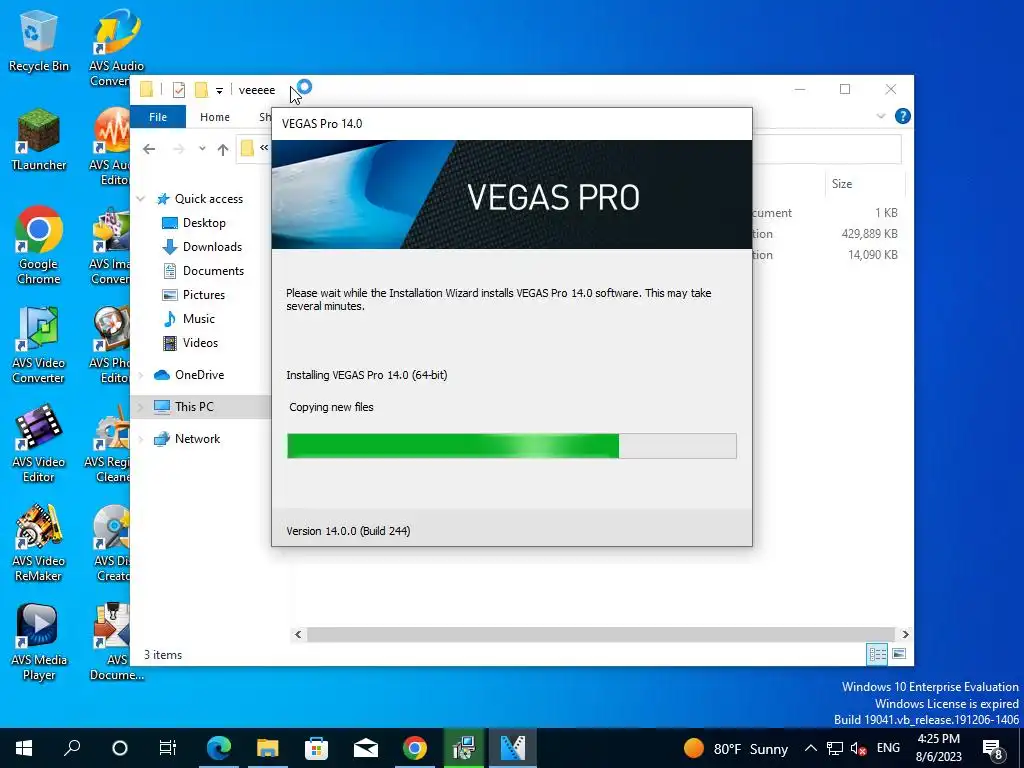The width and height of the screenshot is (1024, 768).
Task: Open clock showing 4:25 PM
Action: (938, 748)
